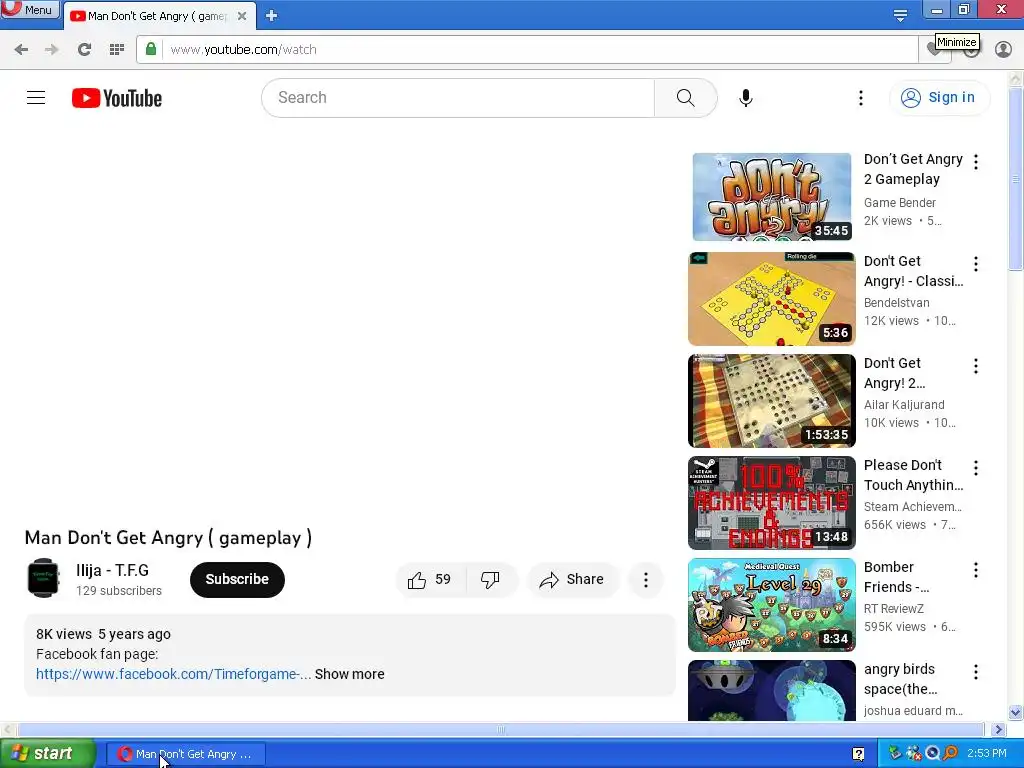Click the Steam Achievem... channel name
The width and height of the screenshot is (1024, 768).
click(912, 507)
